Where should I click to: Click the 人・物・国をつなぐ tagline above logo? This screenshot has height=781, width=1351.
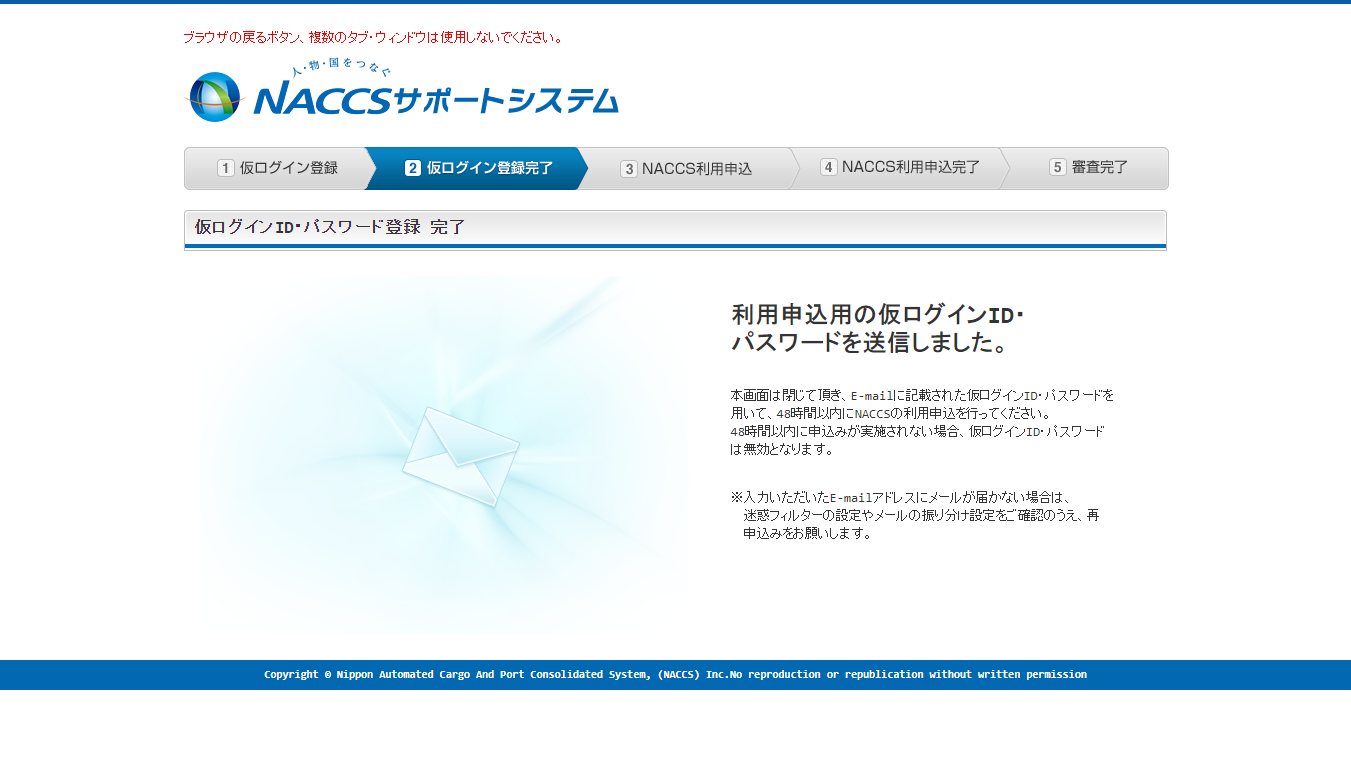click(341, 70)
